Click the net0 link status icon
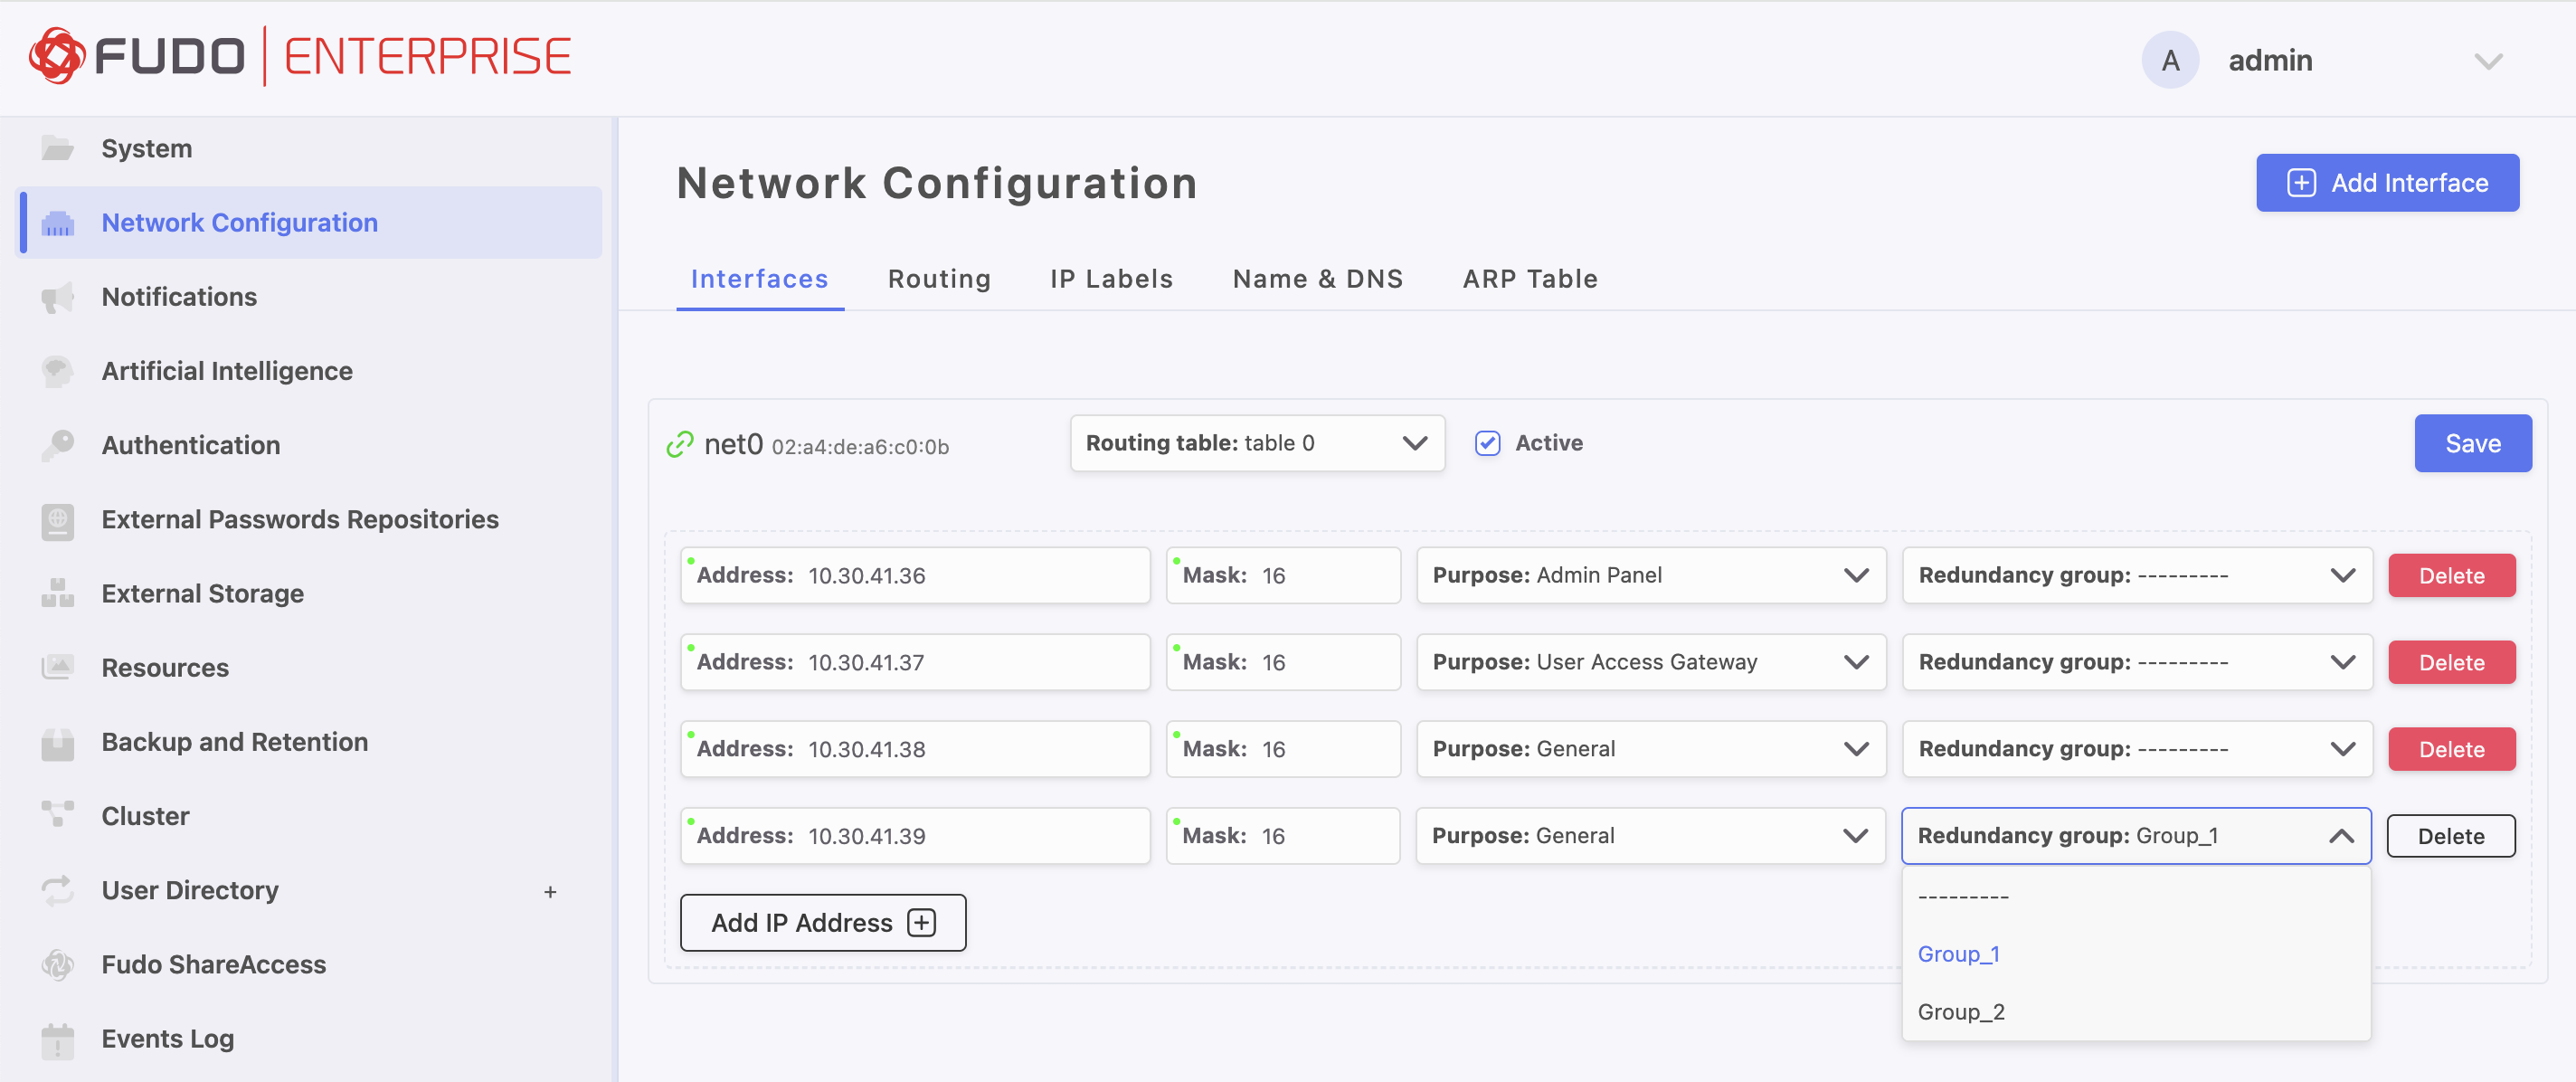This screenshot has height=1082, width=2576. [680, 444]
